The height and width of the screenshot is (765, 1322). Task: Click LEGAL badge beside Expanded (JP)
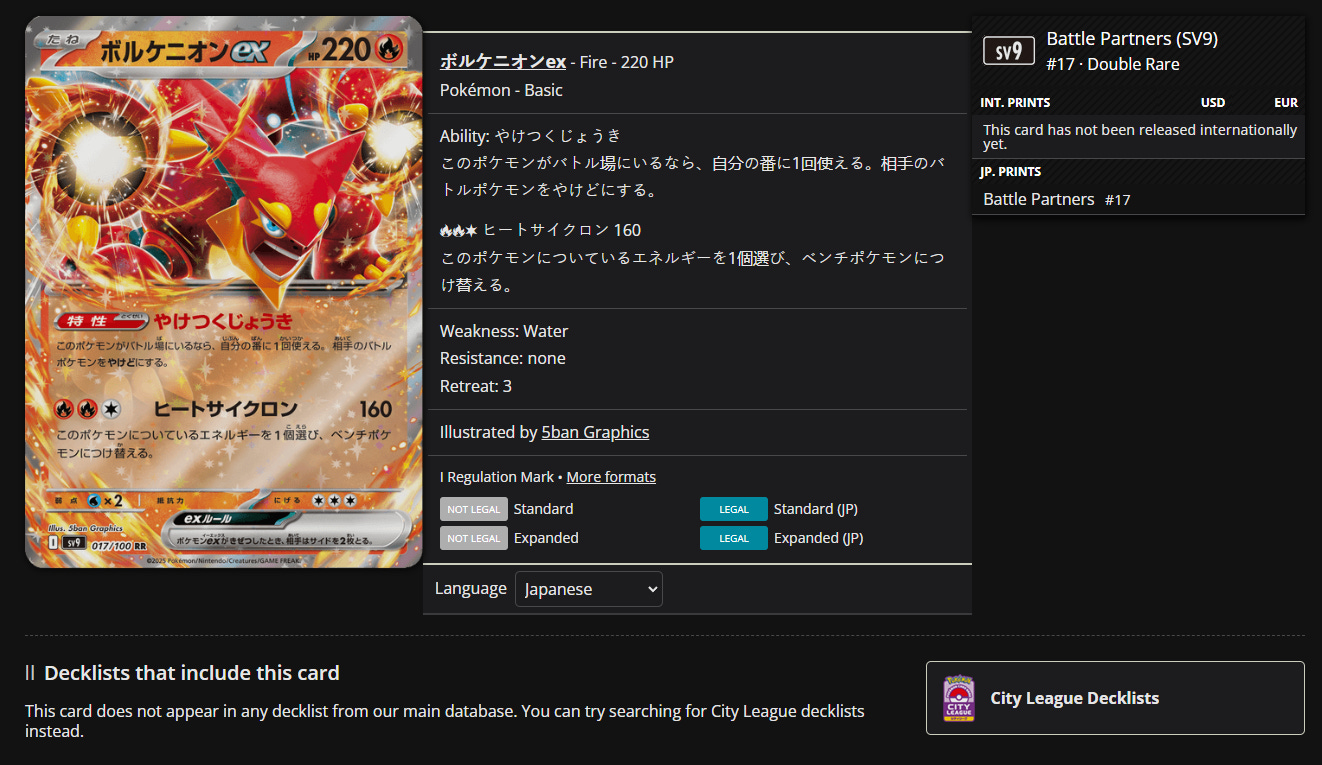tap(734, 538)
